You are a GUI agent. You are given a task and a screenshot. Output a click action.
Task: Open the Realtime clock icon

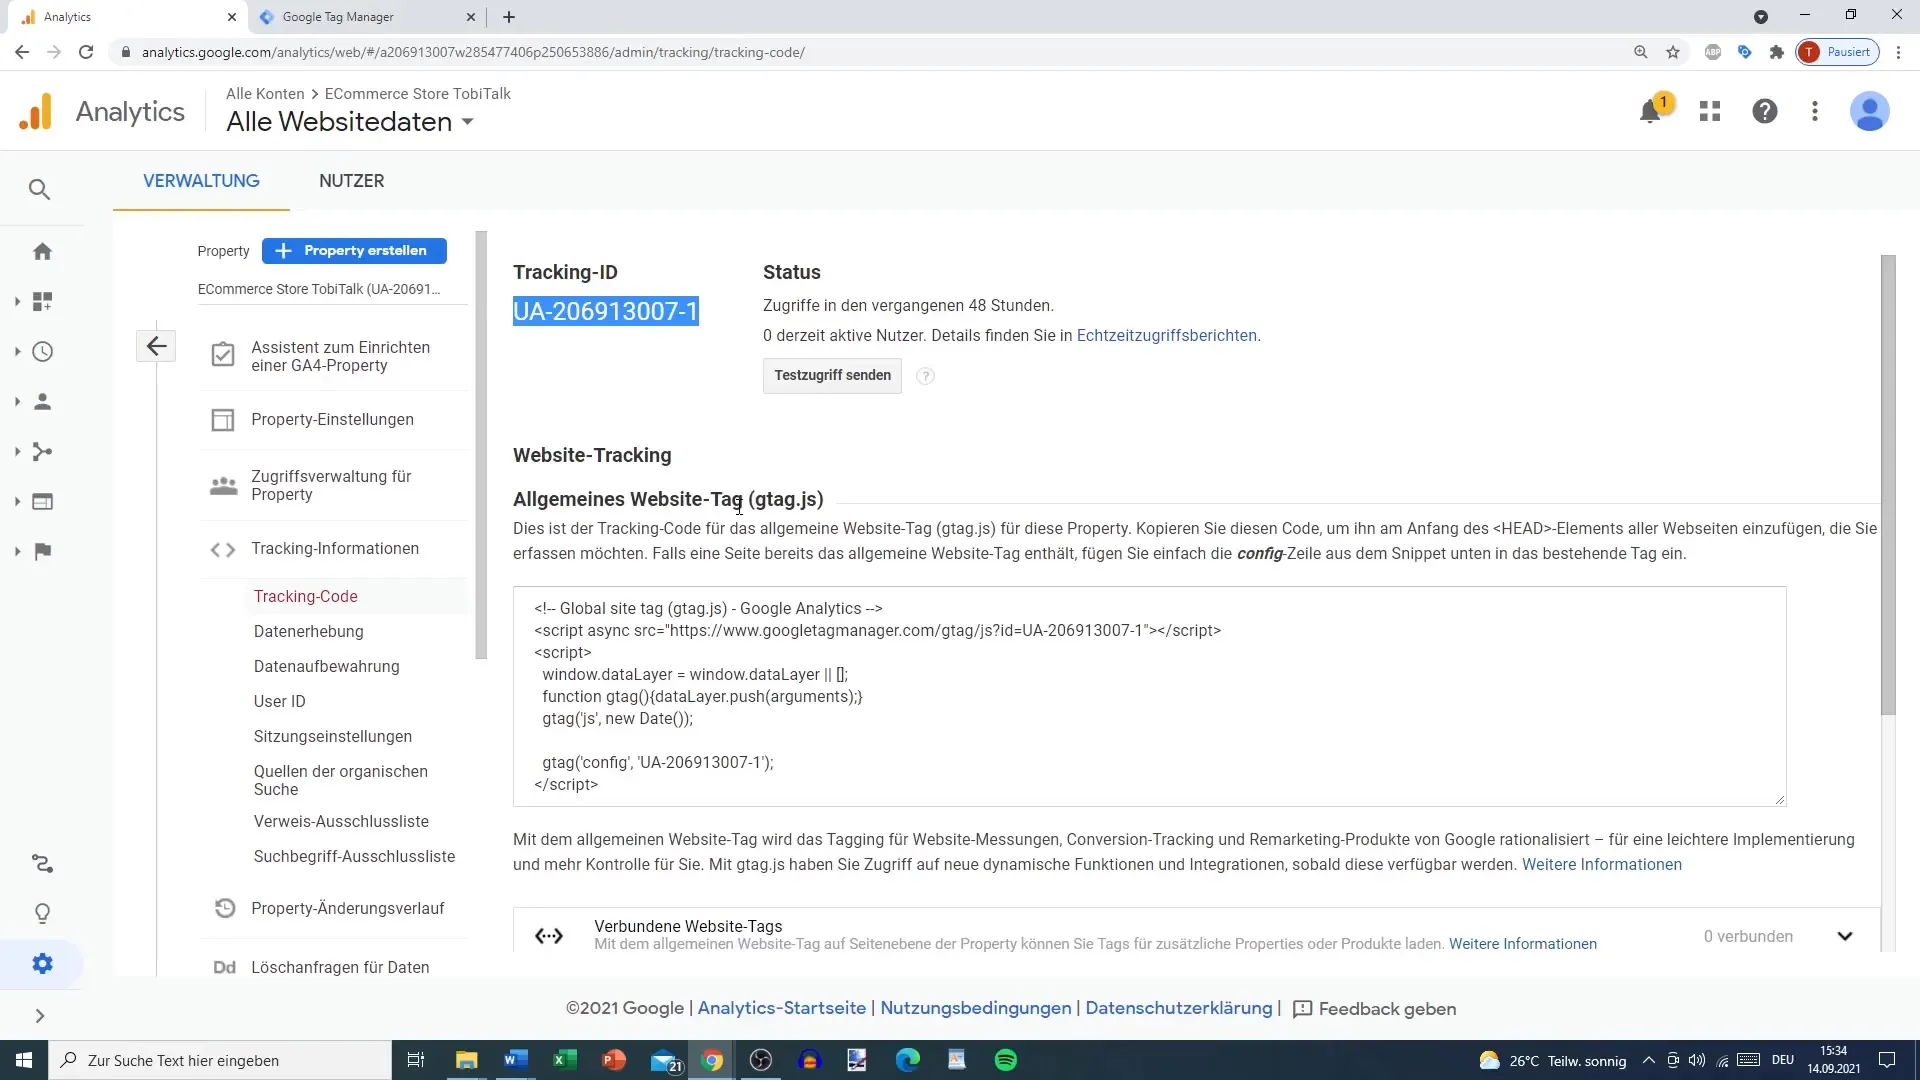coord(42,351)
